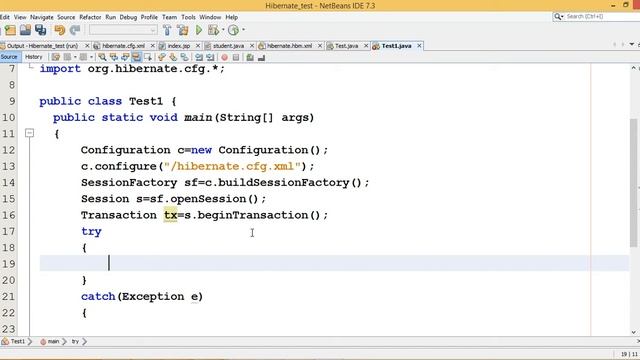640x360 pixels.
Task: Open the Refactor menu
Action: click(90, 17)
